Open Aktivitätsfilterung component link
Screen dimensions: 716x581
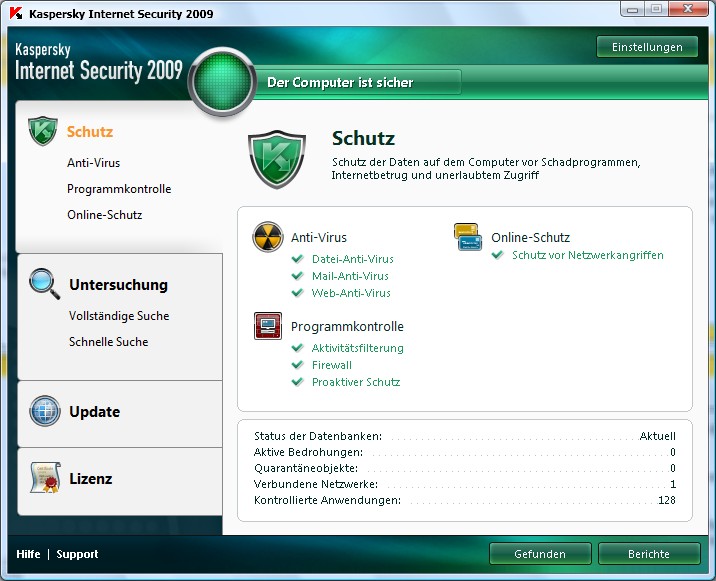tap(358, 348)
